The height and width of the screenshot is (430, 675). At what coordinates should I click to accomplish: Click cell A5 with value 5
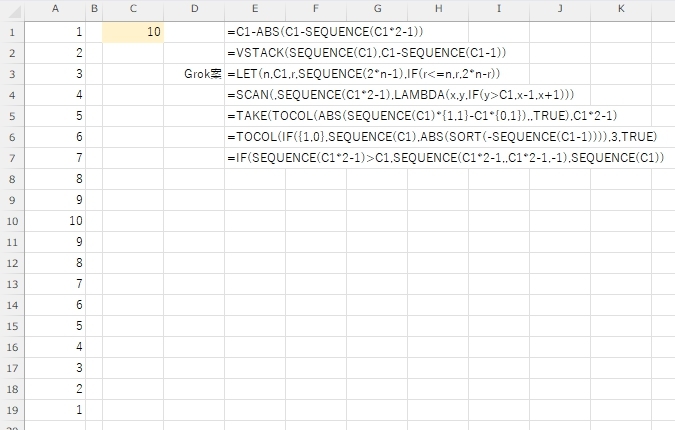pos(55,116)
